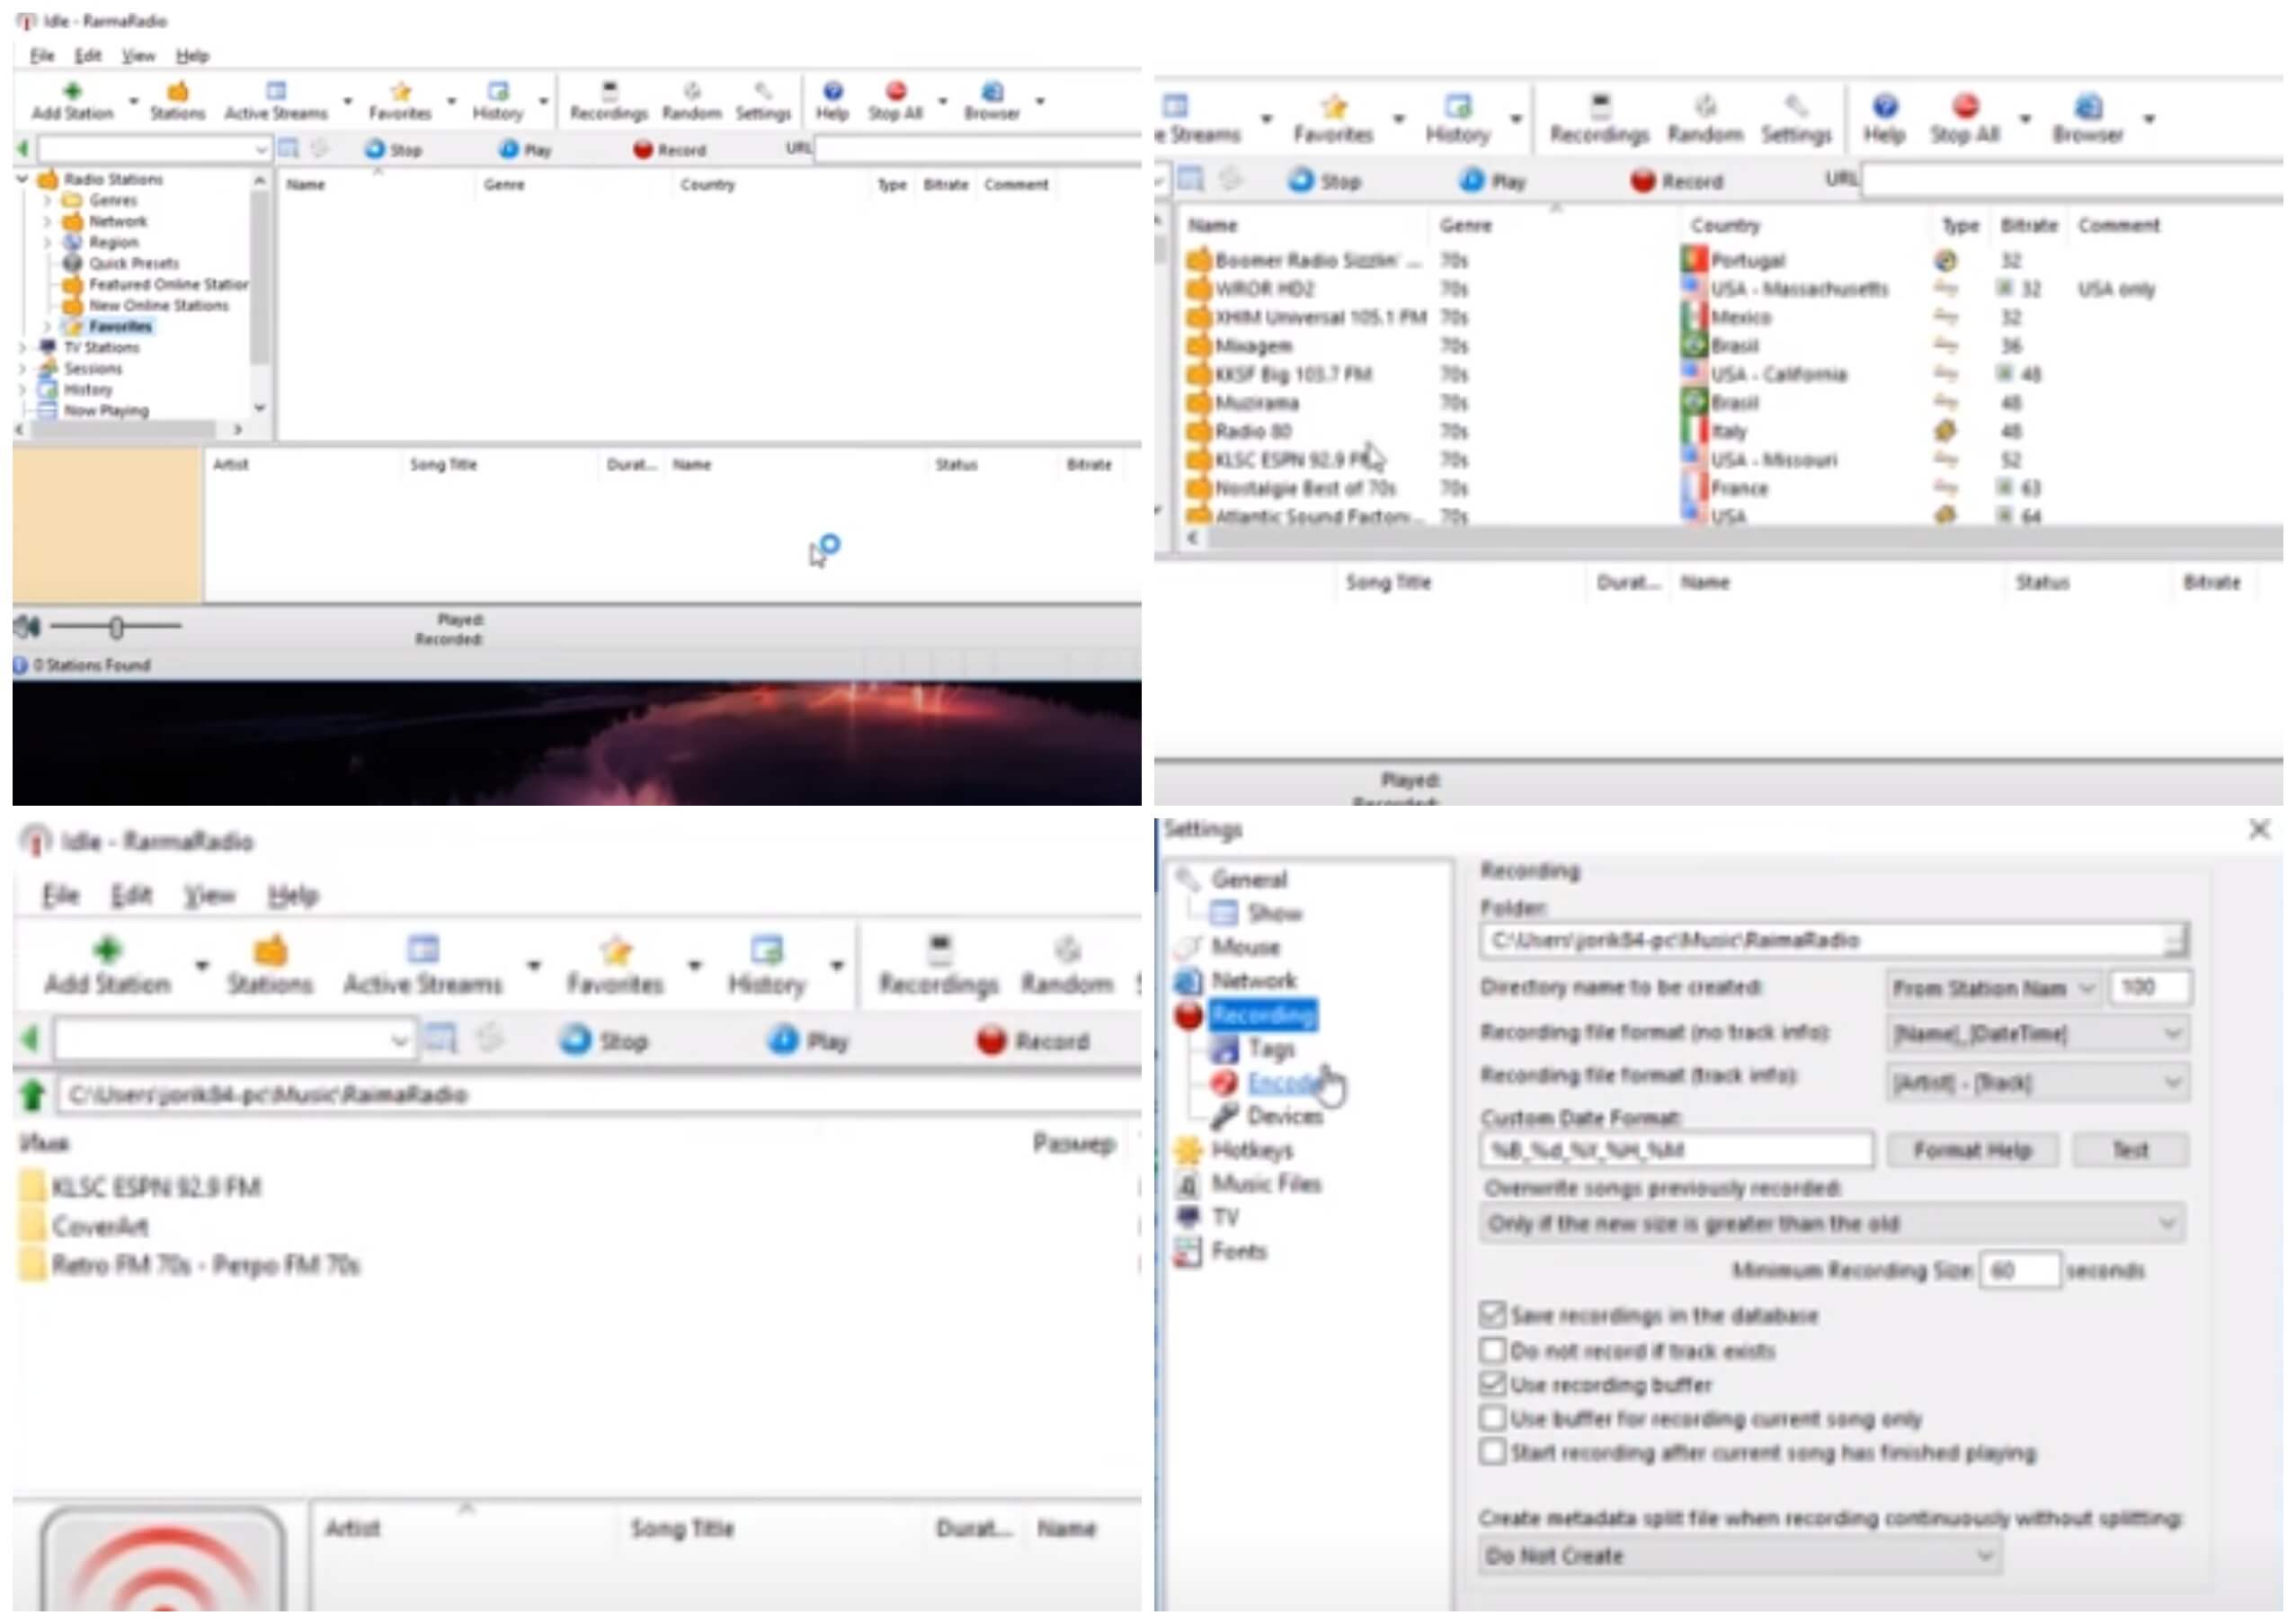Click the URL field in the Radio Stations tree window
2296x1624 pixels.
978,150
